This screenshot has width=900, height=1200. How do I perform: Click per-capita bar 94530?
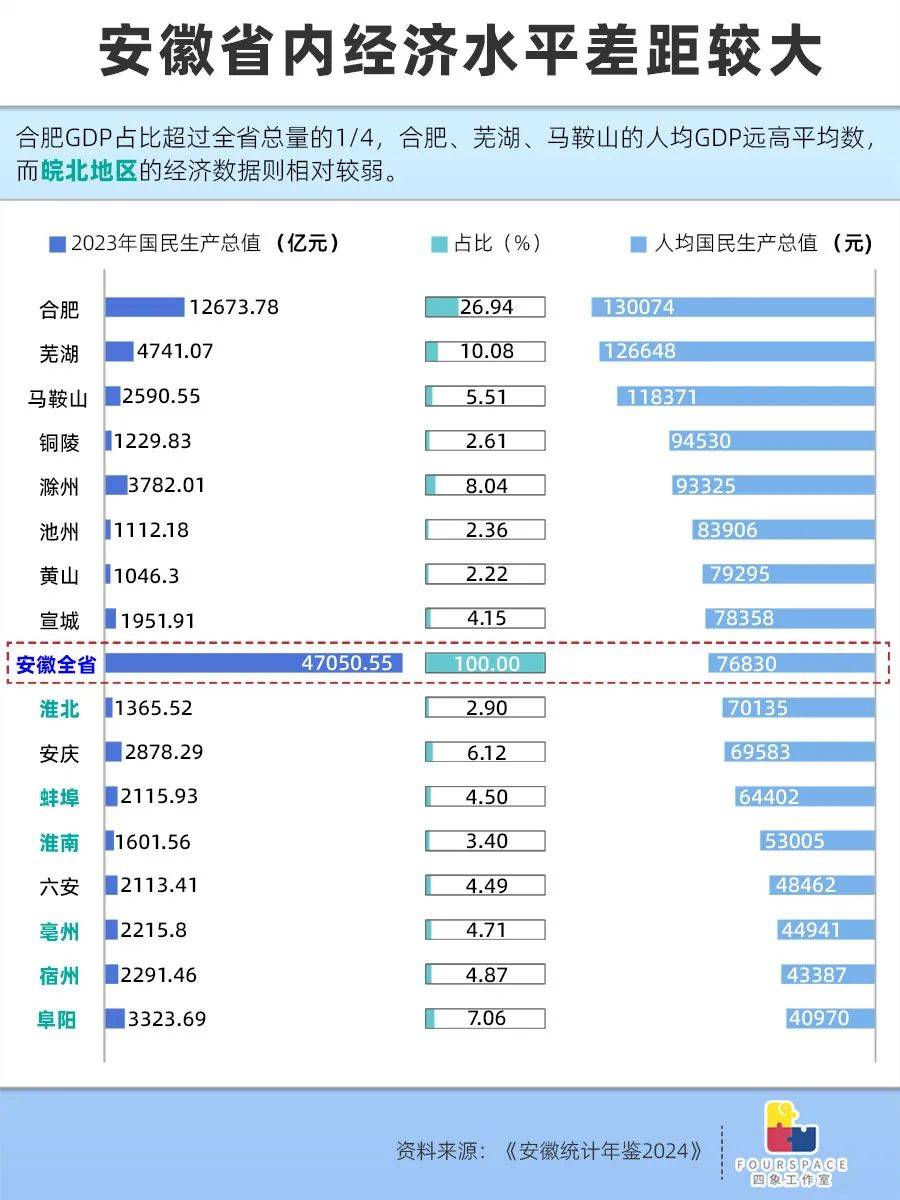tap(772, 441)
